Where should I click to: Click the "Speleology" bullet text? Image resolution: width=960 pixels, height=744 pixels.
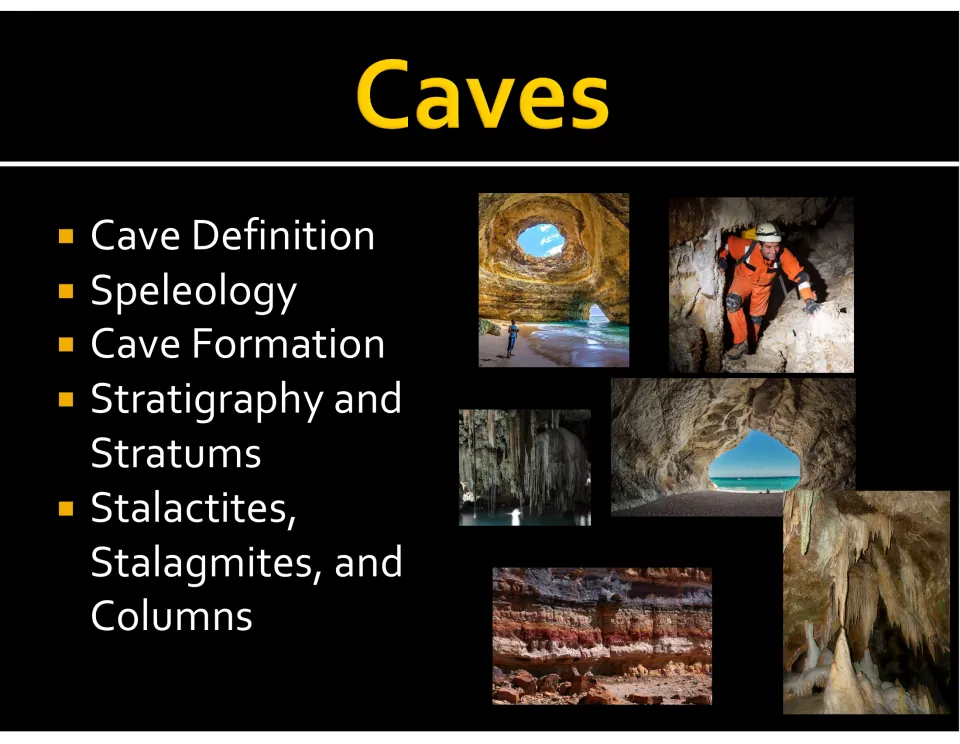pos(193,292)
